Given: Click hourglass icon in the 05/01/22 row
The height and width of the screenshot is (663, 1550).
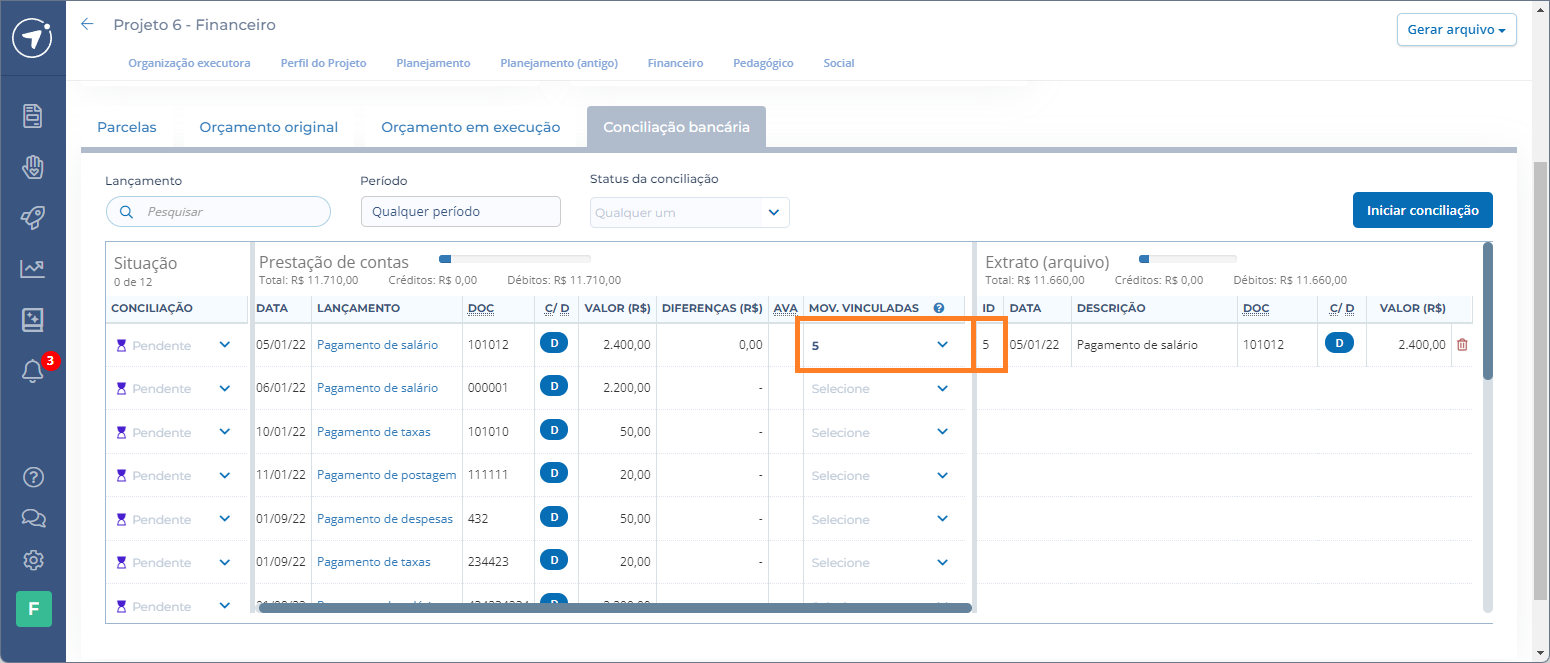Looking at the screenshot, I should [122, 345].
